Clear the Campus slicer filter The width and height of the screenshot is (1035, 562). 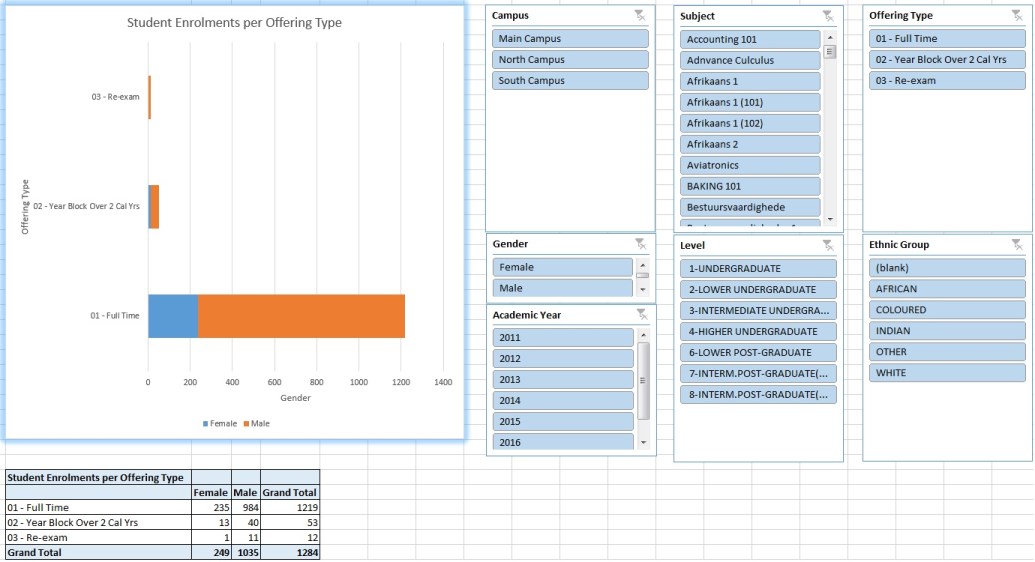640,16
